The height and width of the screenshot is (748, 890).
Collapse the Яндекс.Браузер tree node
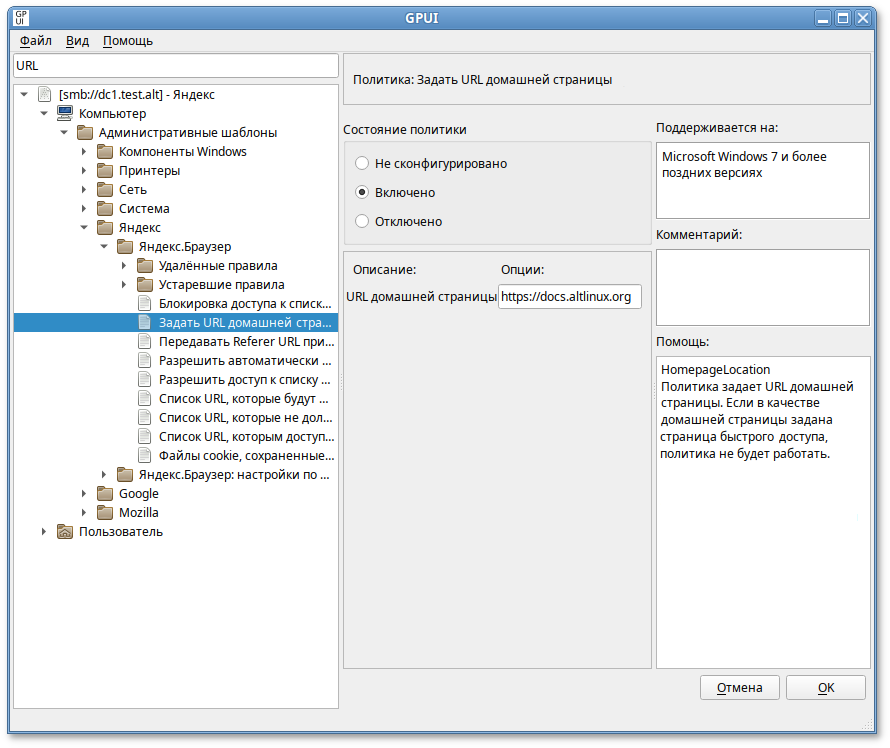104,247
